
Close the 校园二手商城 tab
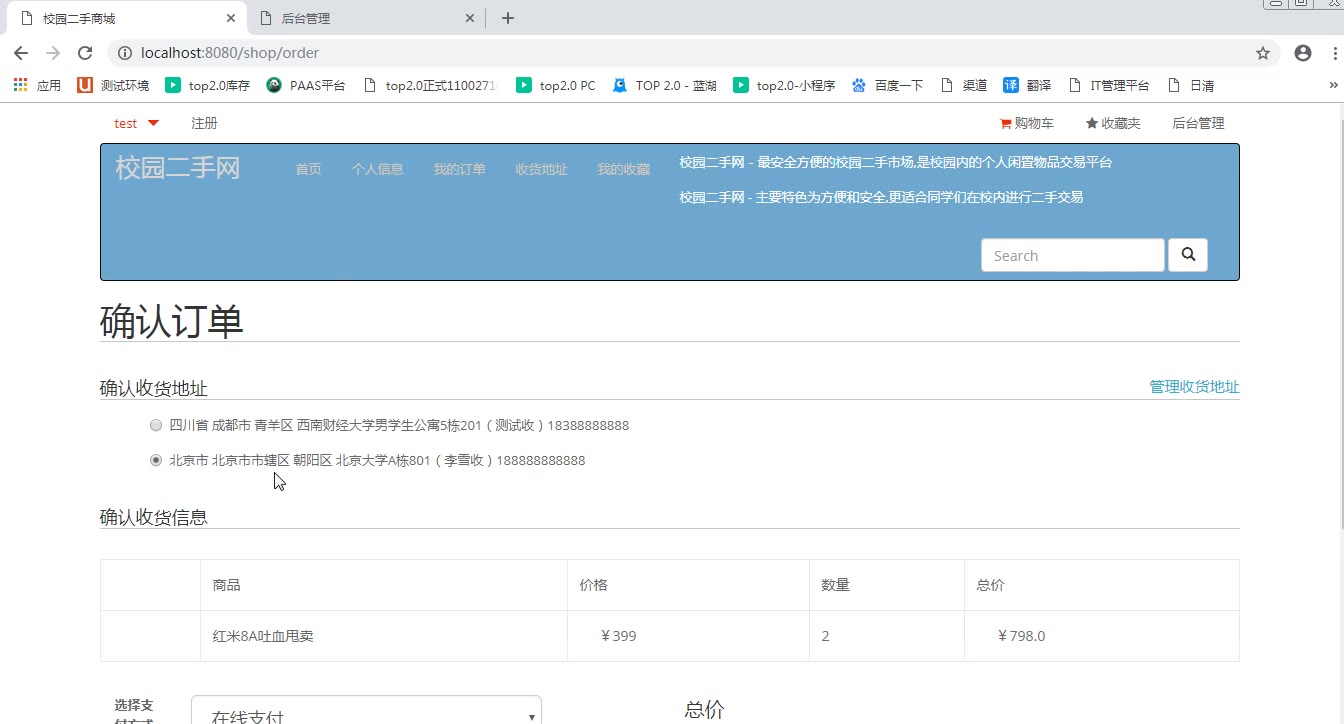click(x=231, y=18)
